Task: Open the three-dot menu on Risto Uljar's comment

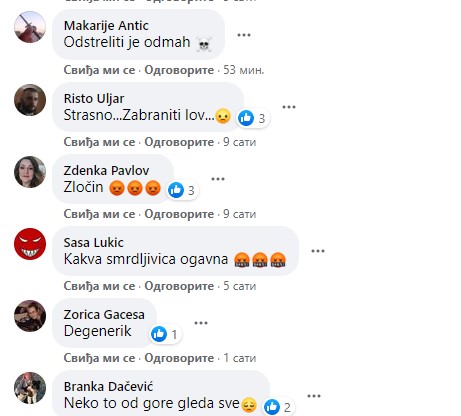Action: click(289, 107)
